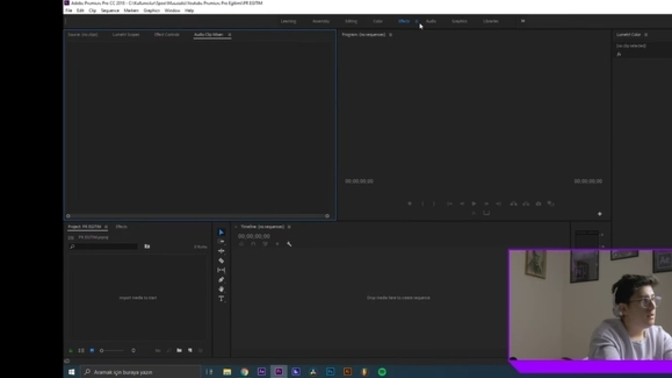Select the Type tool

[221, 298]
